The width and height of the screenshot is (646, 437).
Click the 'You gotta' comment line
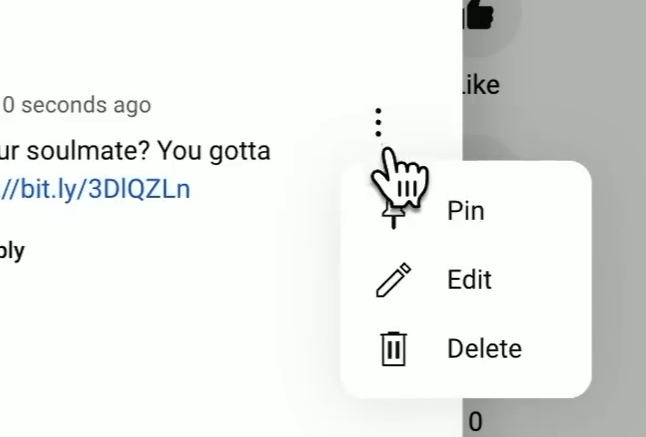(x=214, y=151)
